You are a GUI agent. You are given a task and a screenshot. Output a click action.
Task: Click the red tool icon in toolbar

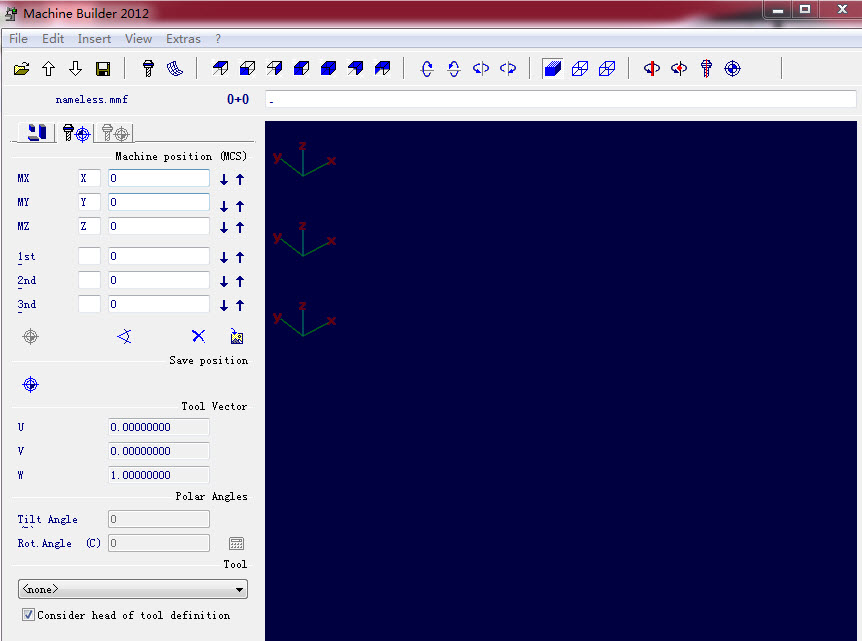point(706,69)
